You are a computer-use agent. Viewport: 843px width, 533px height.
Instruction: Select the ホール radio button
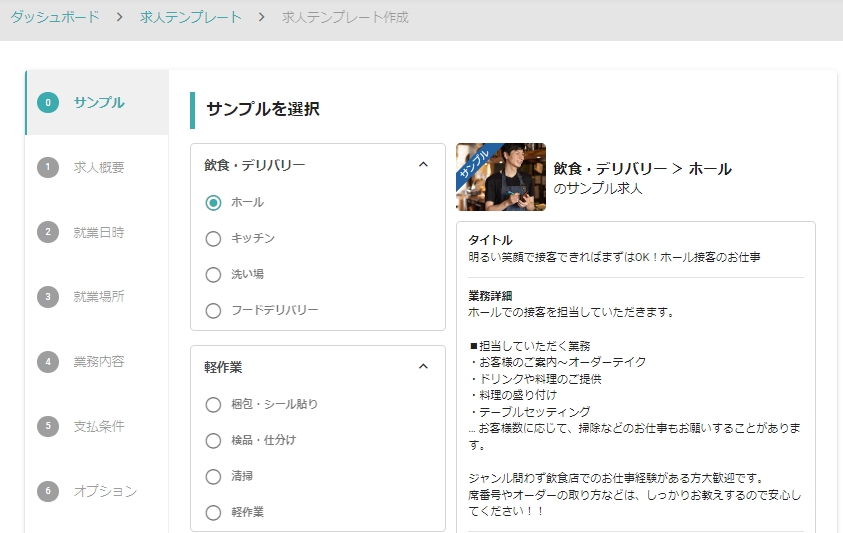coord(213,202)
